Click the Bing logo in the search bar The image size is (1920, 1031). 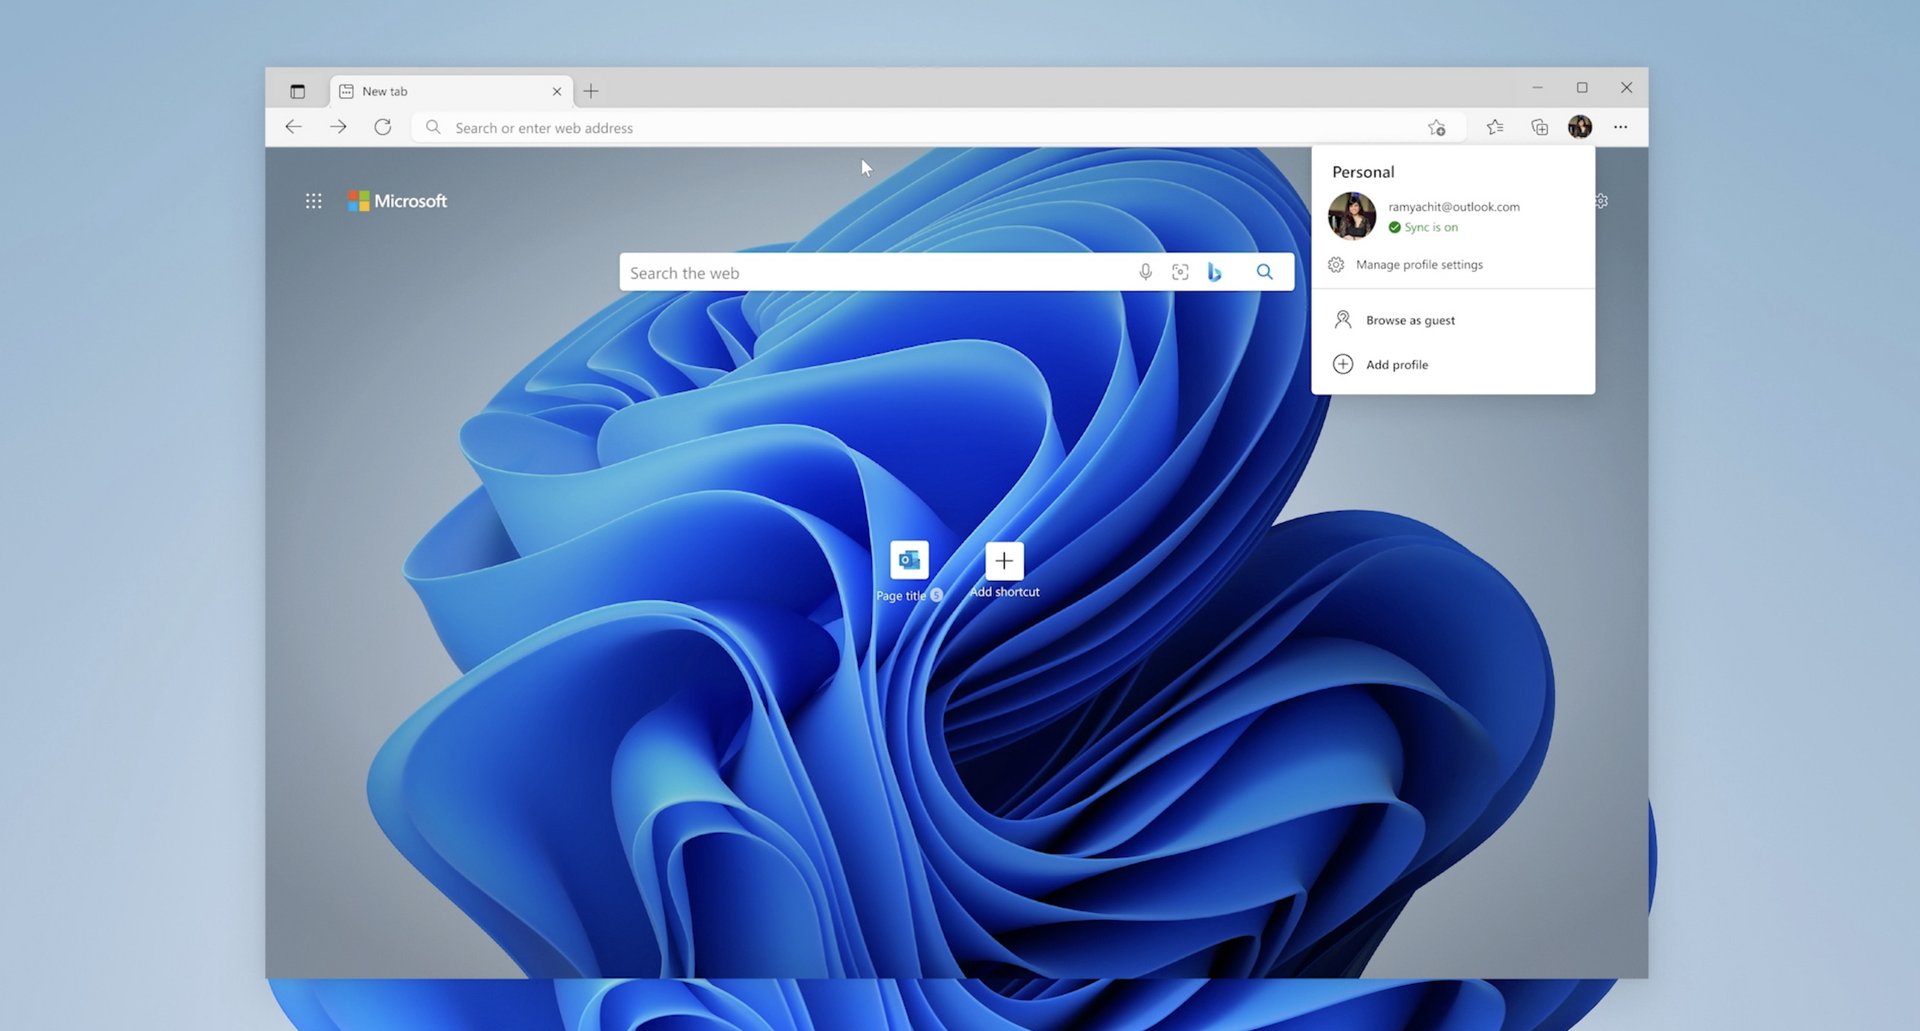pyautogui.click(x=1215, y=271)
